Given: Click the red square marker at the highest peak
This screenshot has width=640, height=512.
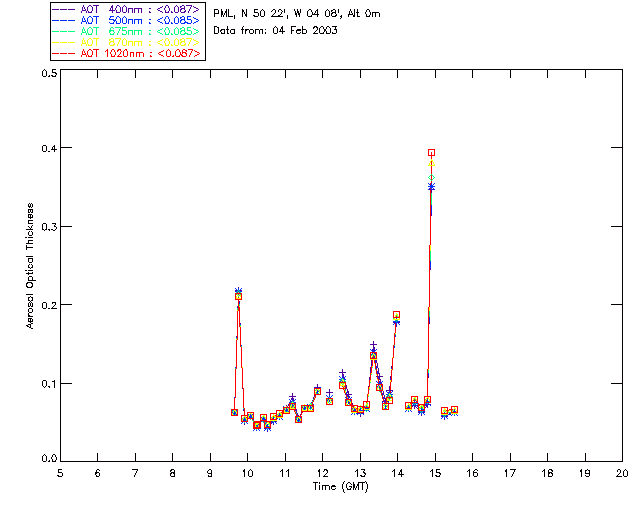Looking at the screenshot, I should click(431, 153).
